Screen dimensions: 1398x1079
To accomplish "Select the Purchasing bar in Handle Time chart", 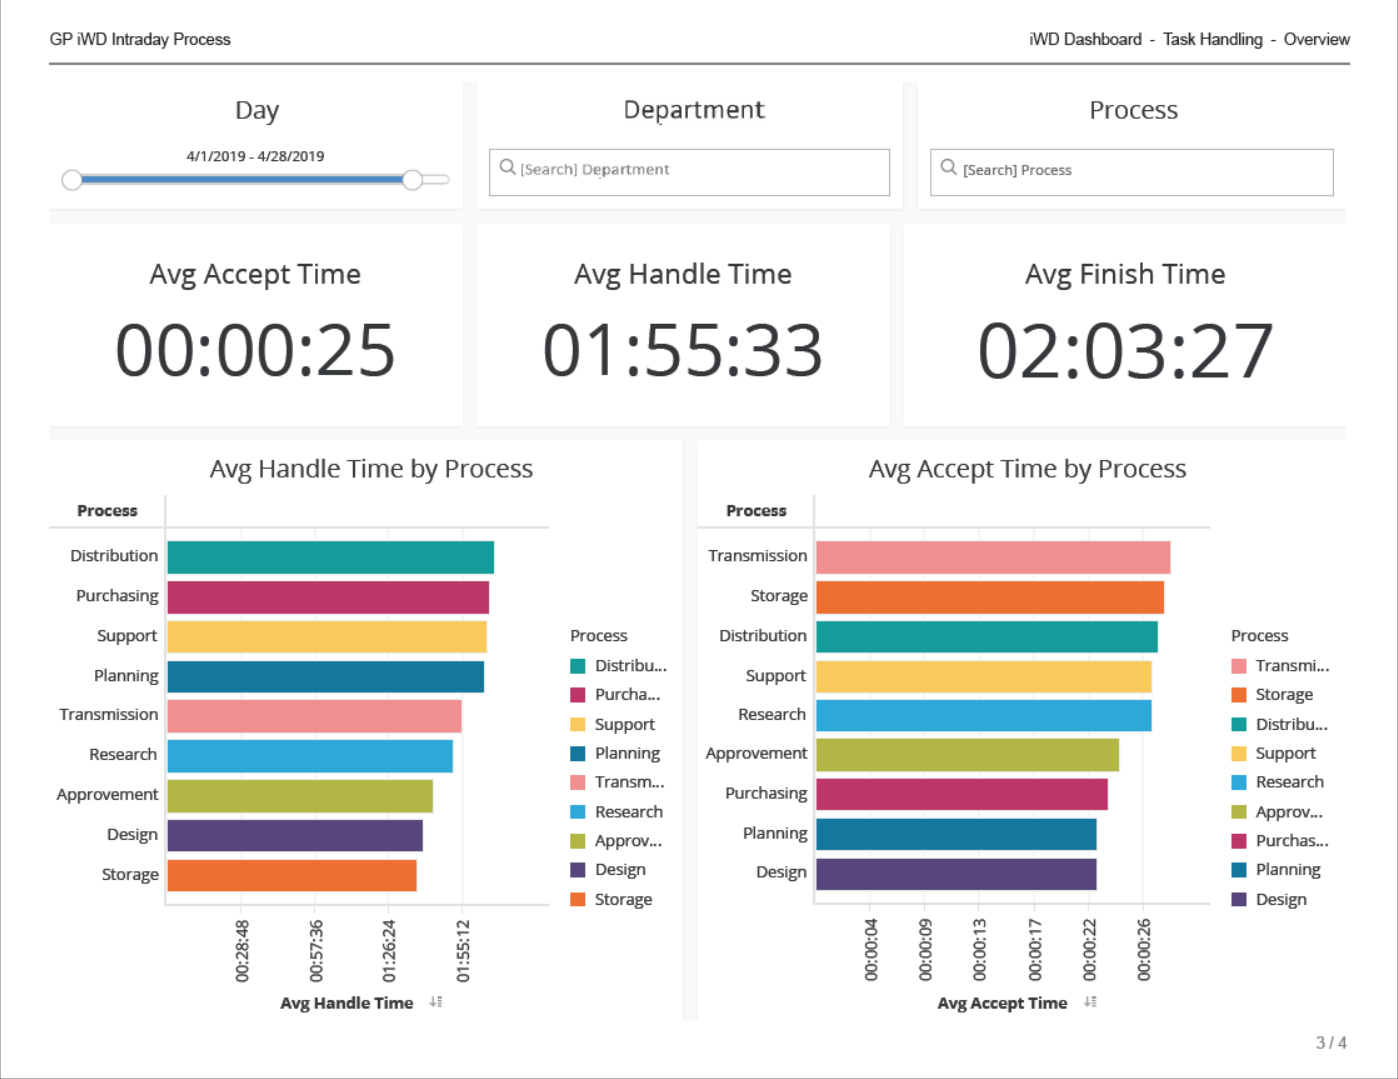I will coord(328,597).
